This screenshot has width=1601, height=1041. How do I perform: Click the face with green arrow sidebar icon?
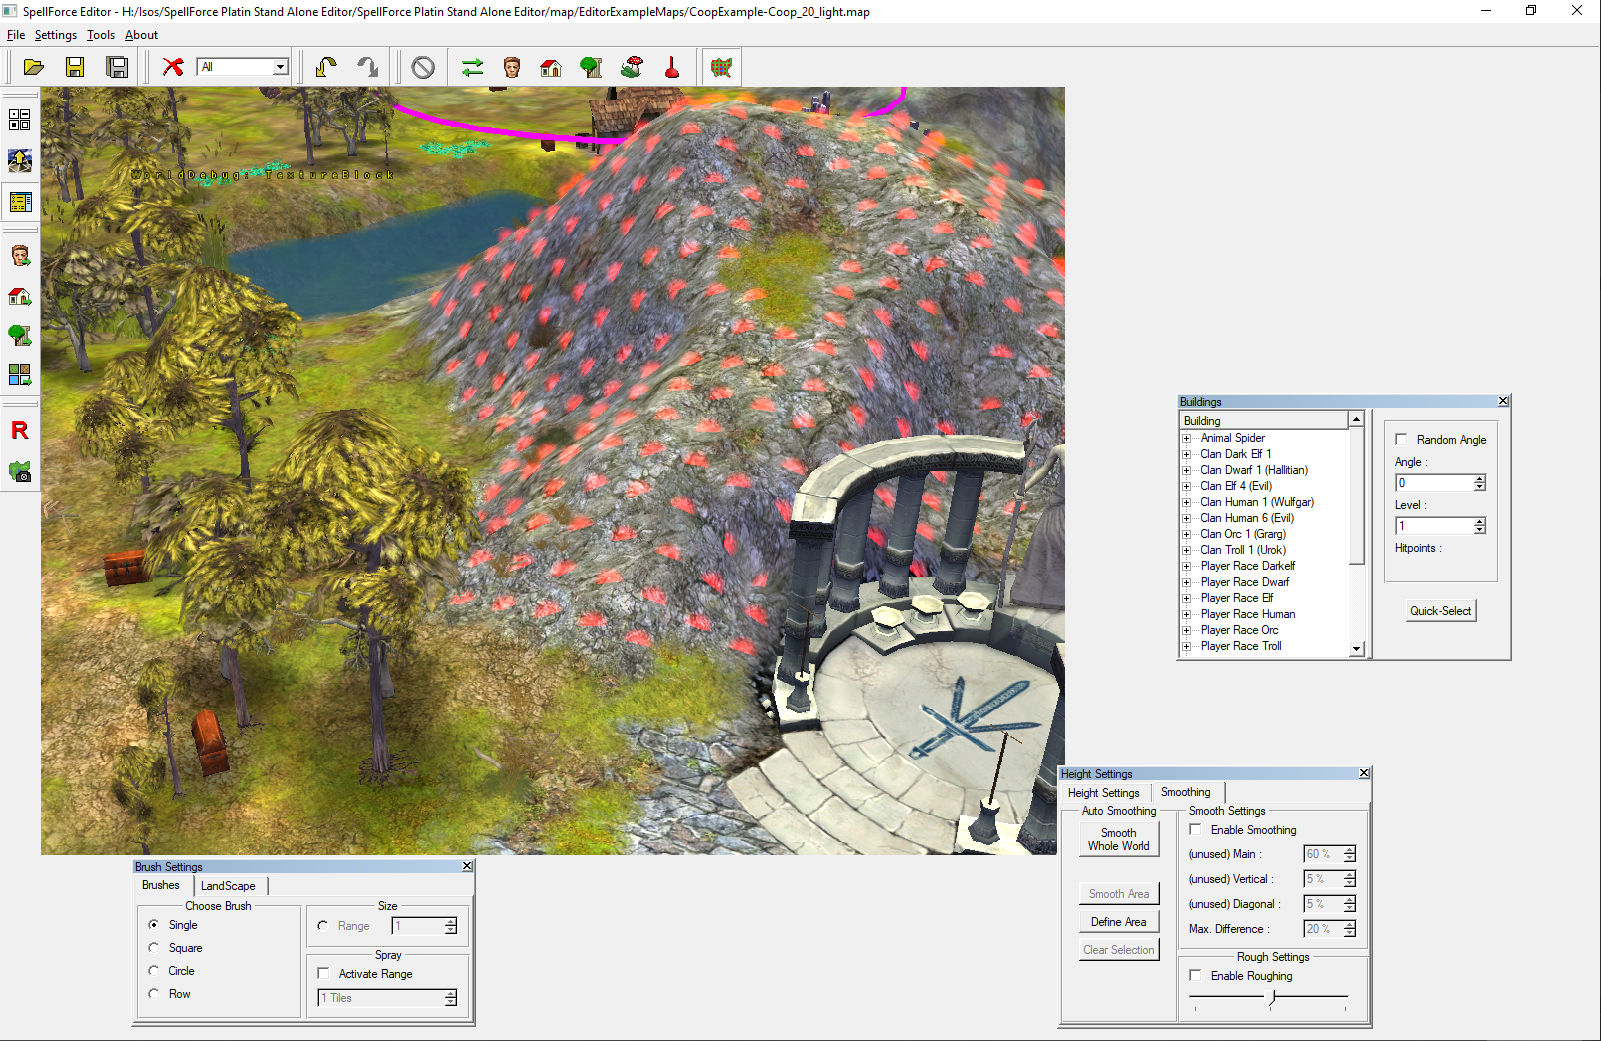(19, 255)
